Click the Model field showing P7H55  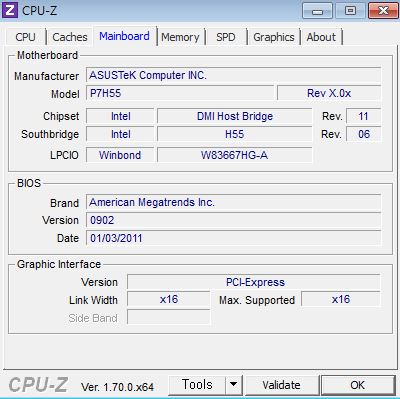(x=180, y=93)
